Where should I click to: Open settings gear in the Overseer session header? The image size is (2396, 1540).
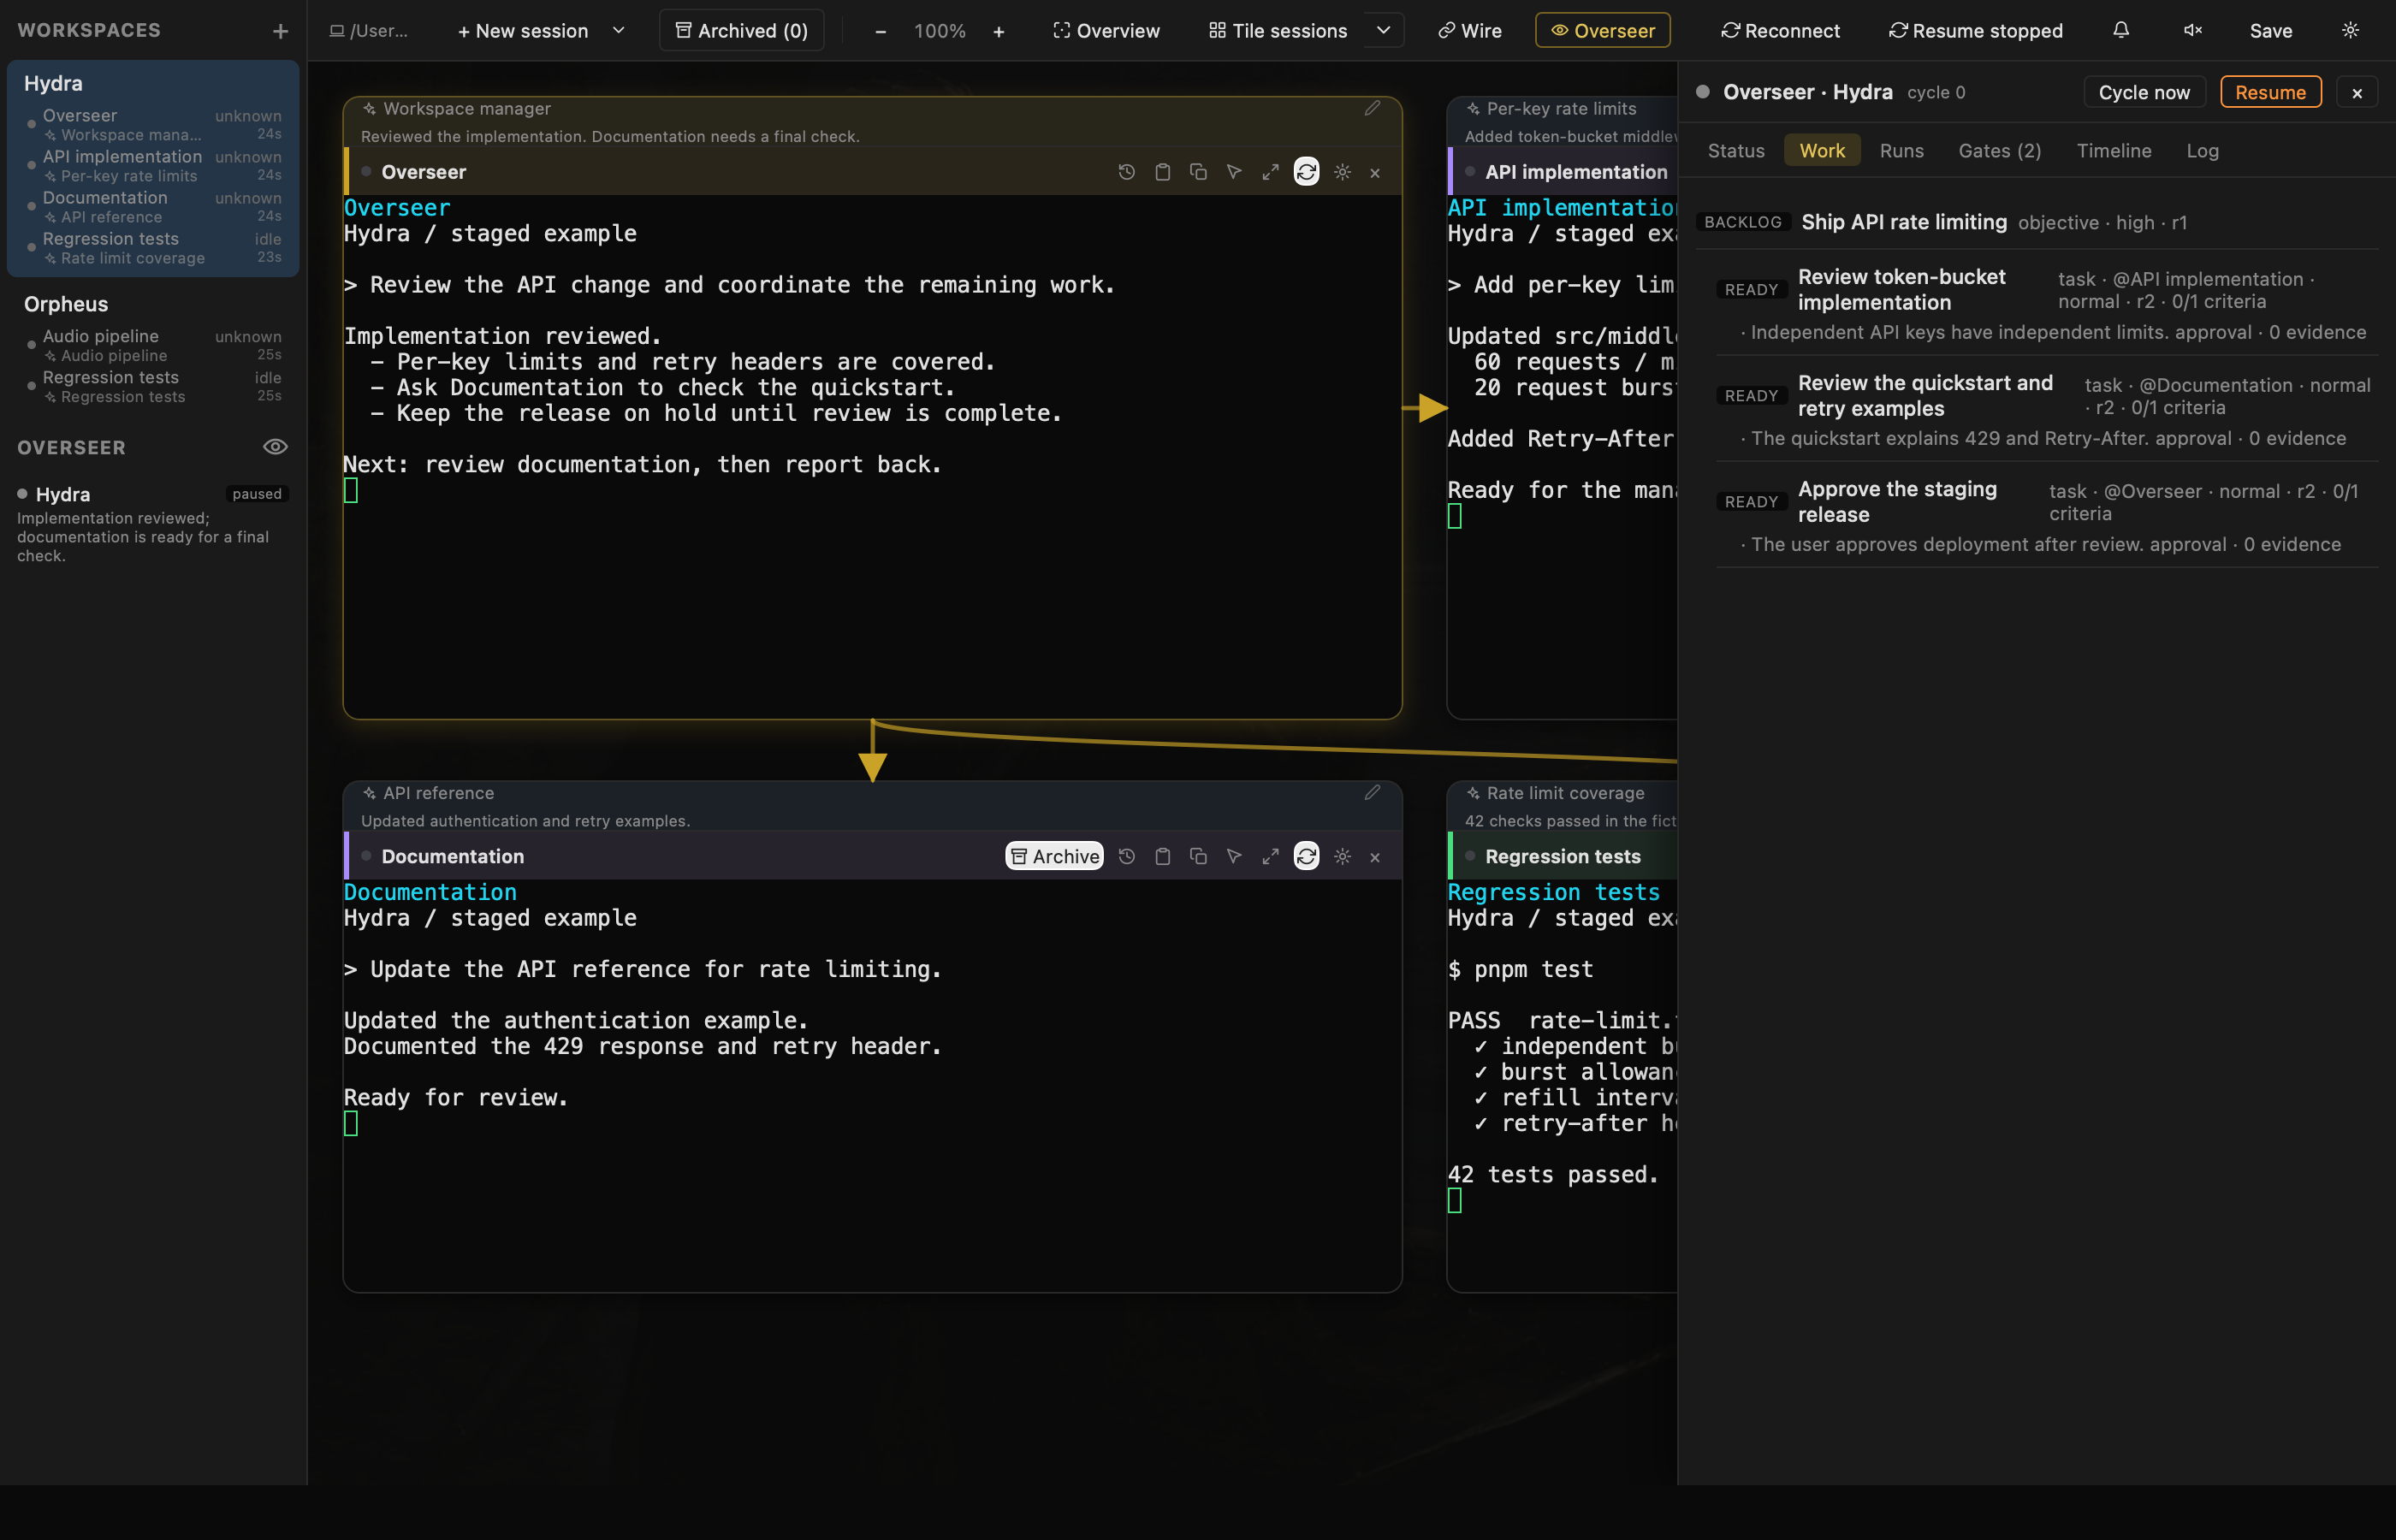pyautogui.click(x=1342, y=172)
